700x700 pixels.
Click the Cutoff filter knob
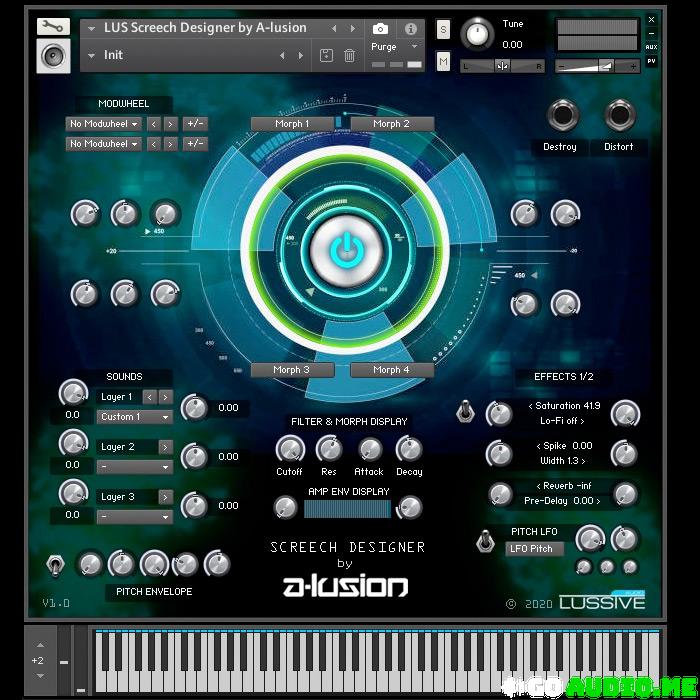point(290,449)
